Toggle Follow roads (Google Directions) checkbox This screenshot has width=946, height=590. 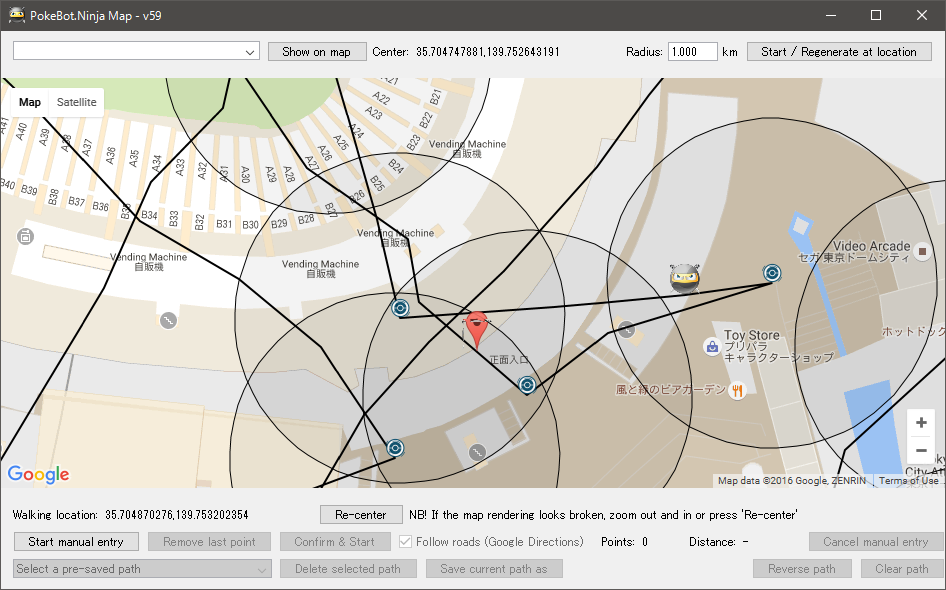coord(405,542)
